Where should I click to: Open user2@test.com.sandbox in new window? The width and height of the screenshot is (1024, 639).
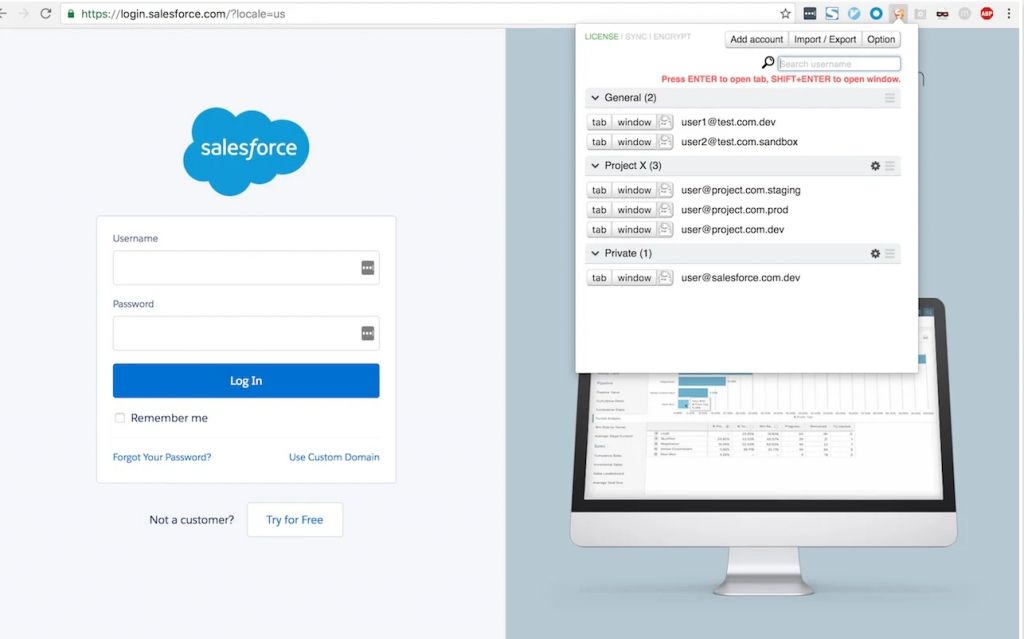(x=634, y=142)
